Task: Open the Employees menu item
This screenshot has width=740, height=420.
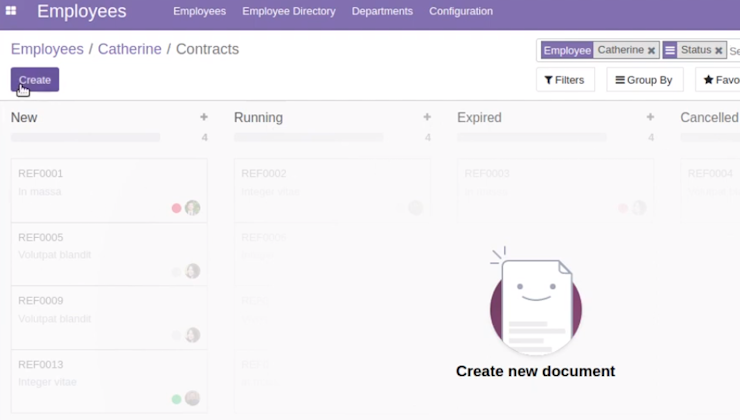Action: point(199,11)
